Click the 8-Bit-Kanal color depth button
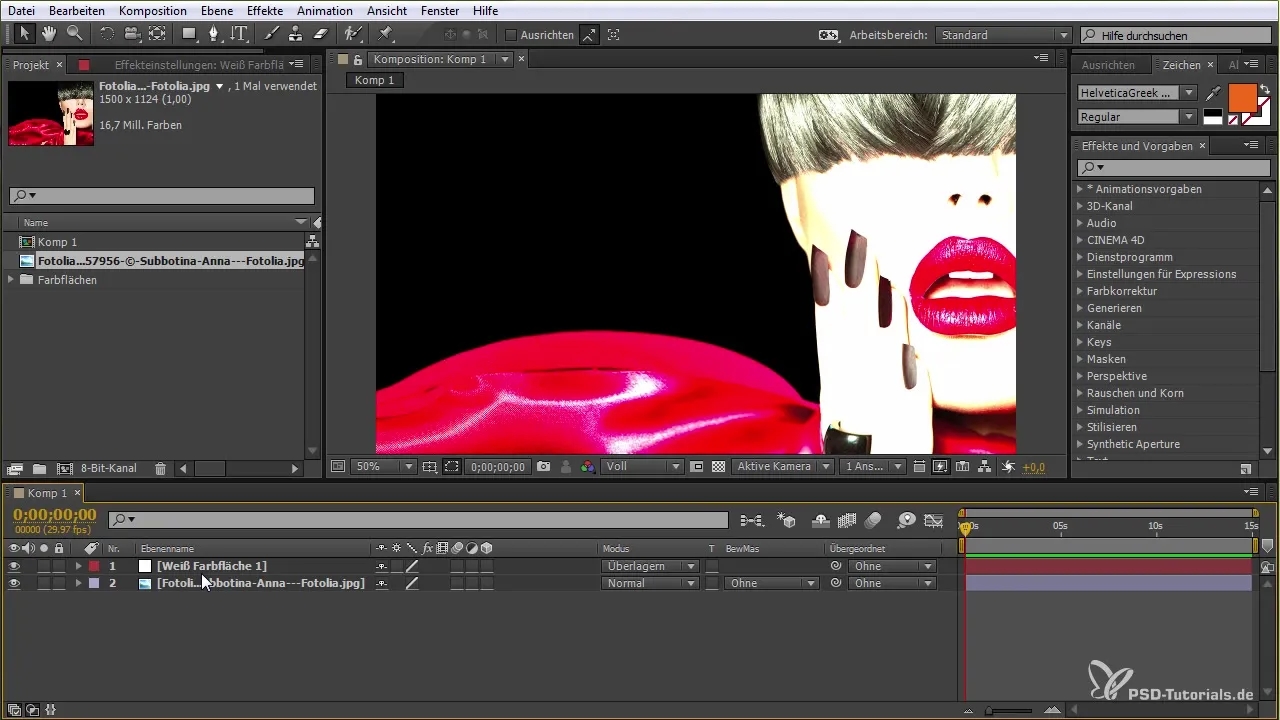This screenshot has width=1280, height=720. [109, 468]
